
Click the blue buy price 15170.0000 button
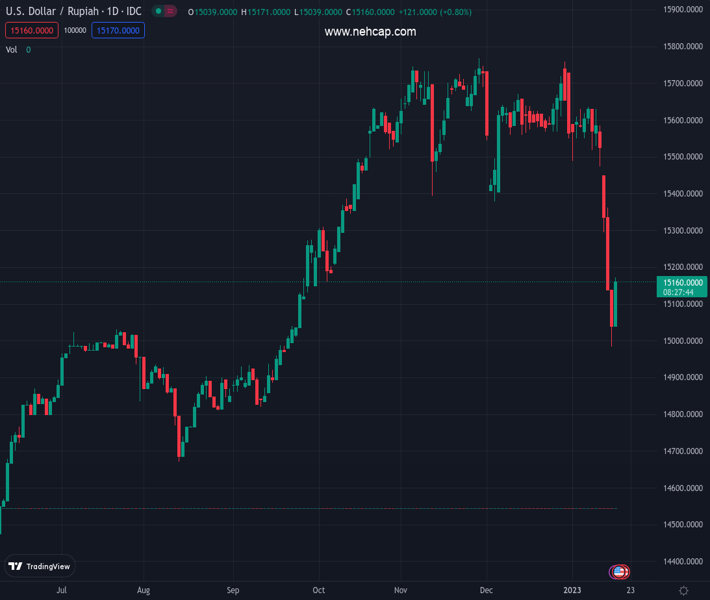pyautogui.click(x=118, y=31)
